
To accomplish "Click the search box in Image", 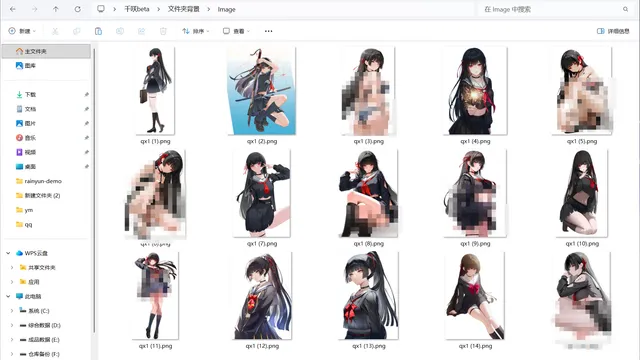I will tap(555, 9).
